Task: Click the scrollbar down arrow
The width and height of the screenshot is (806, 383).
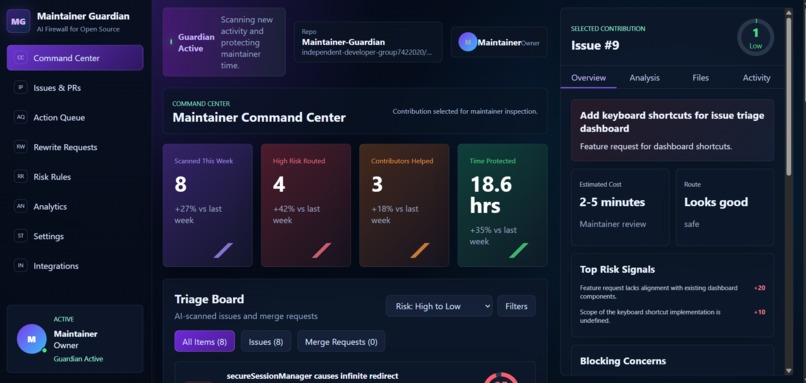Action: click(x=789, y=370)
